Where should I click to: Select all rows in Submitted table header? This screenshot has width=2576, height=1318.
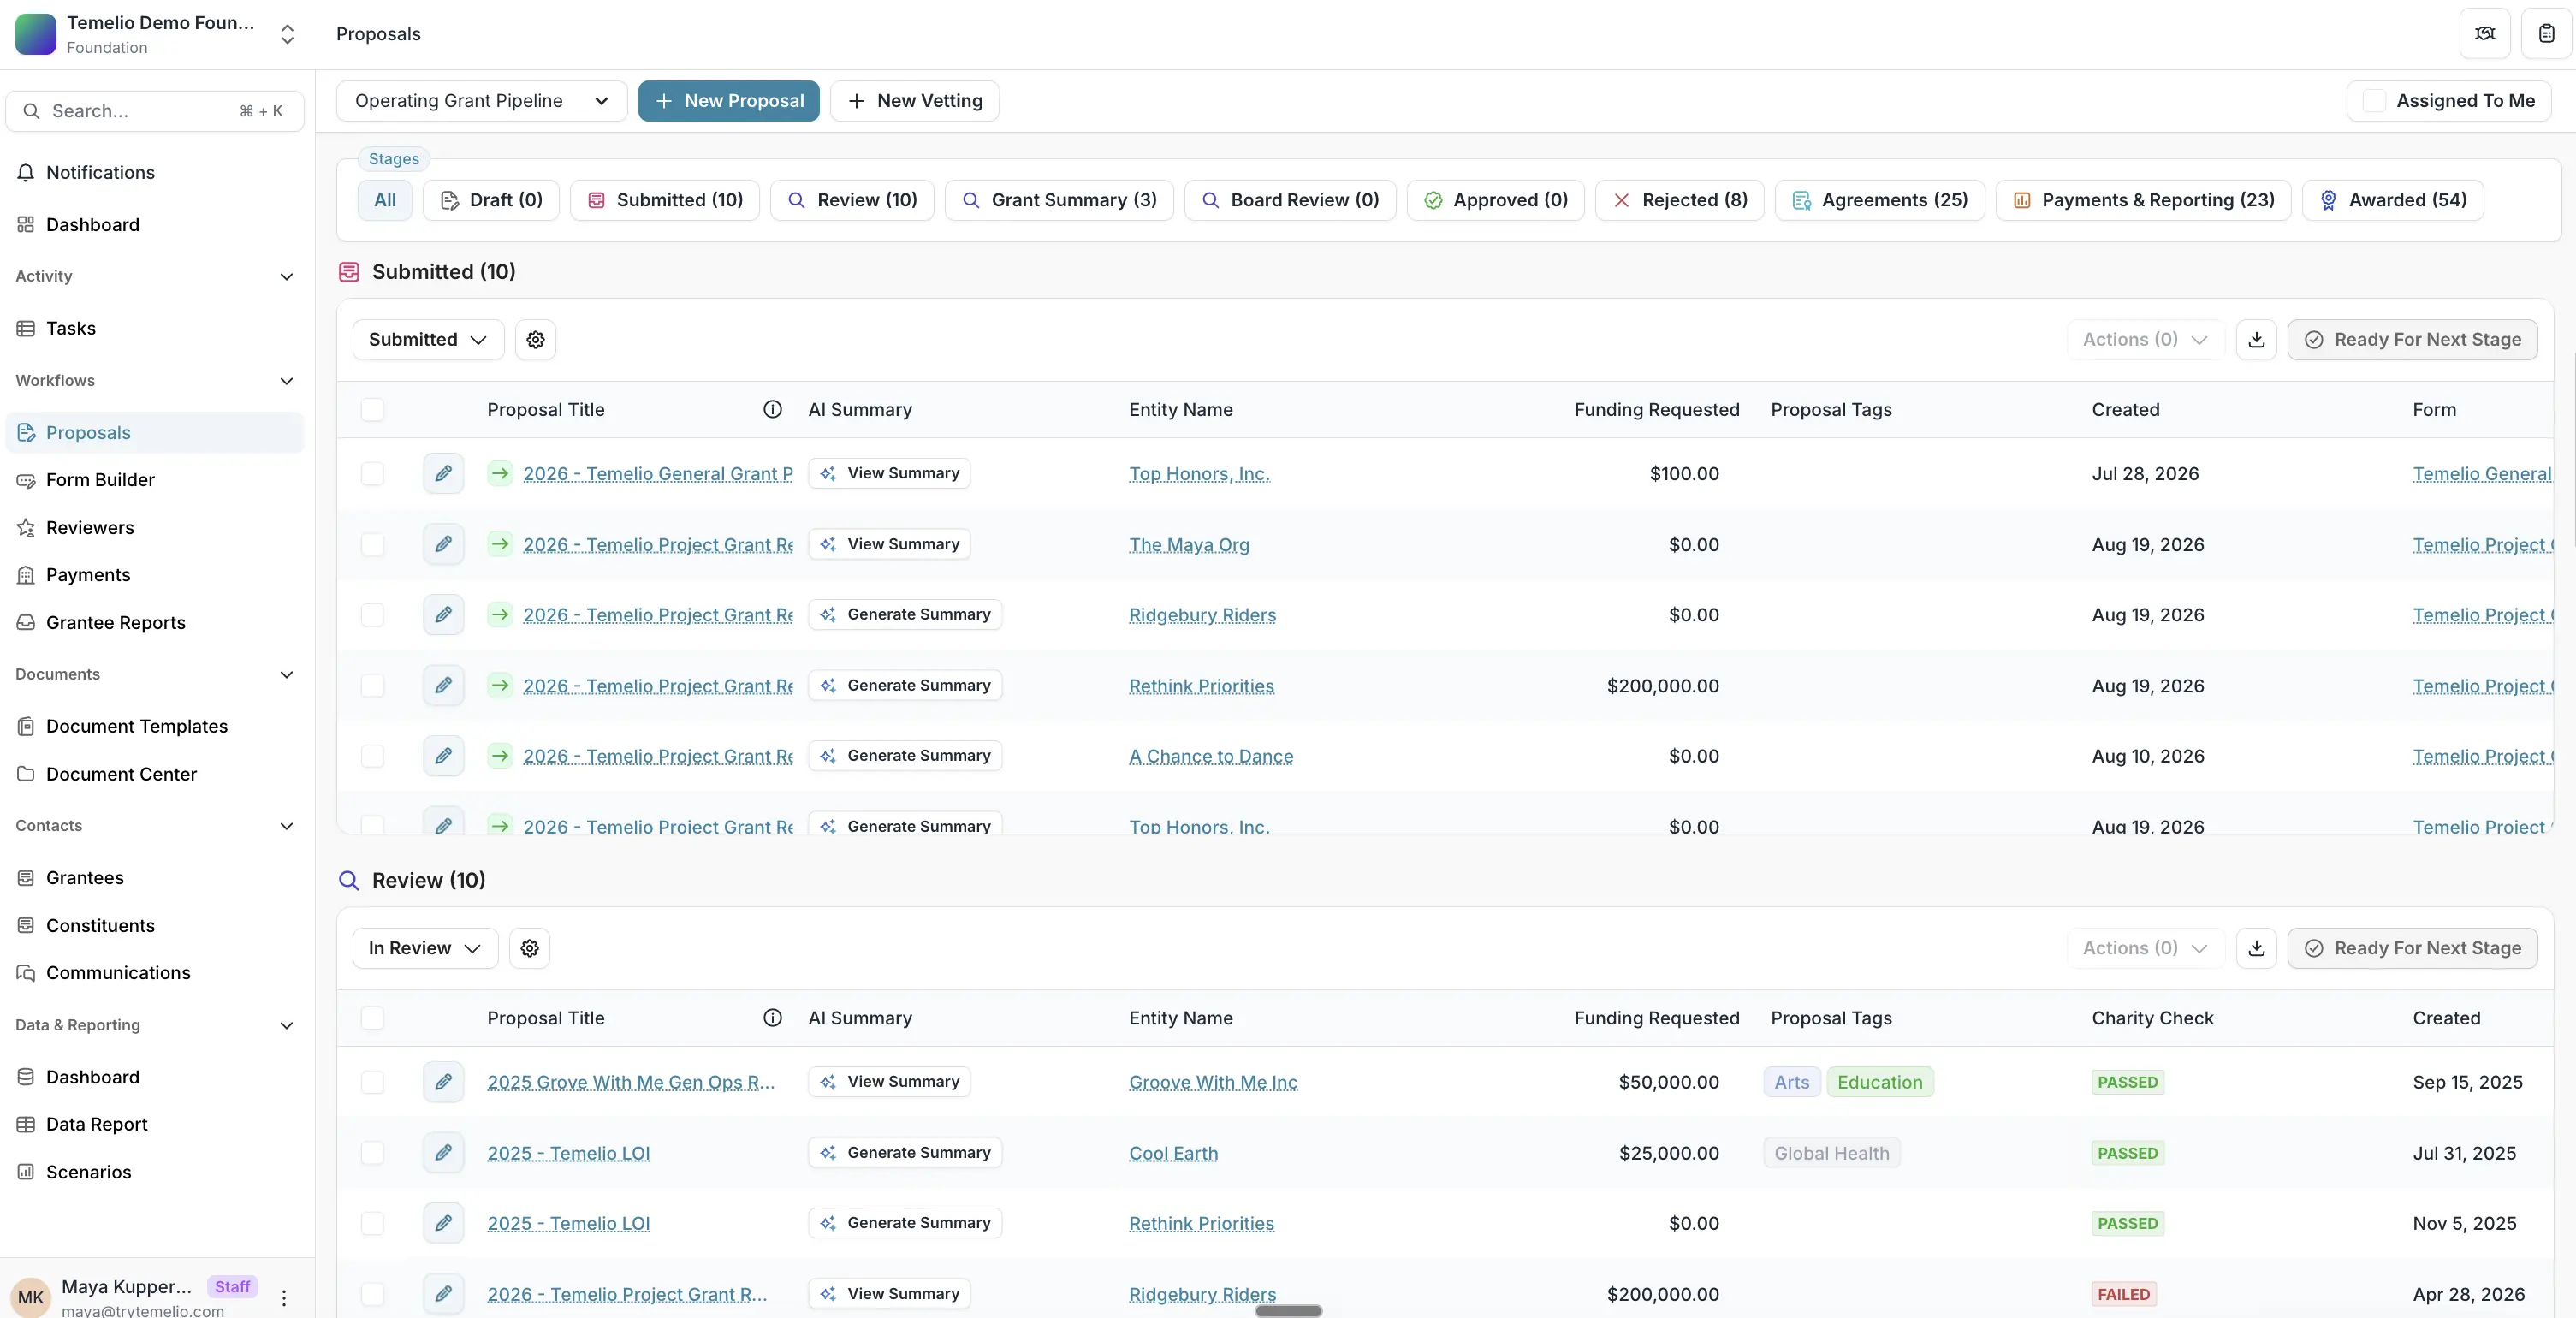tap(372, 409)
